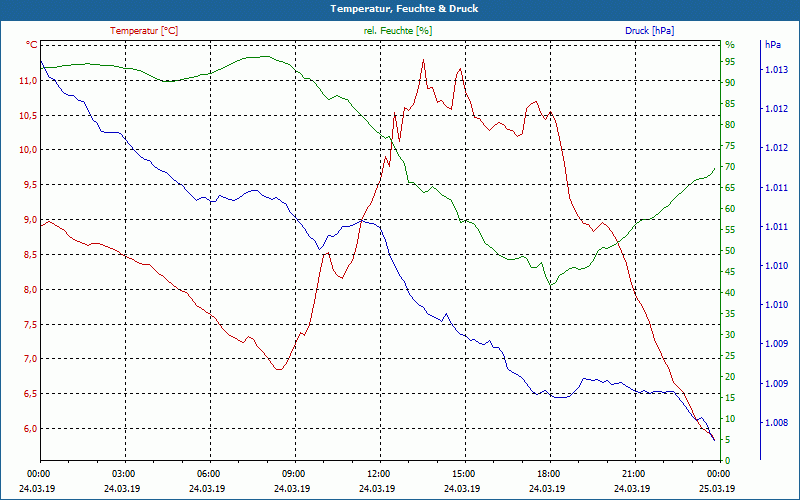This screenshot has height=500, width=800.
Task: Select the green 'rel. Feuchte [%]' legend label
Action: [398, 31]
